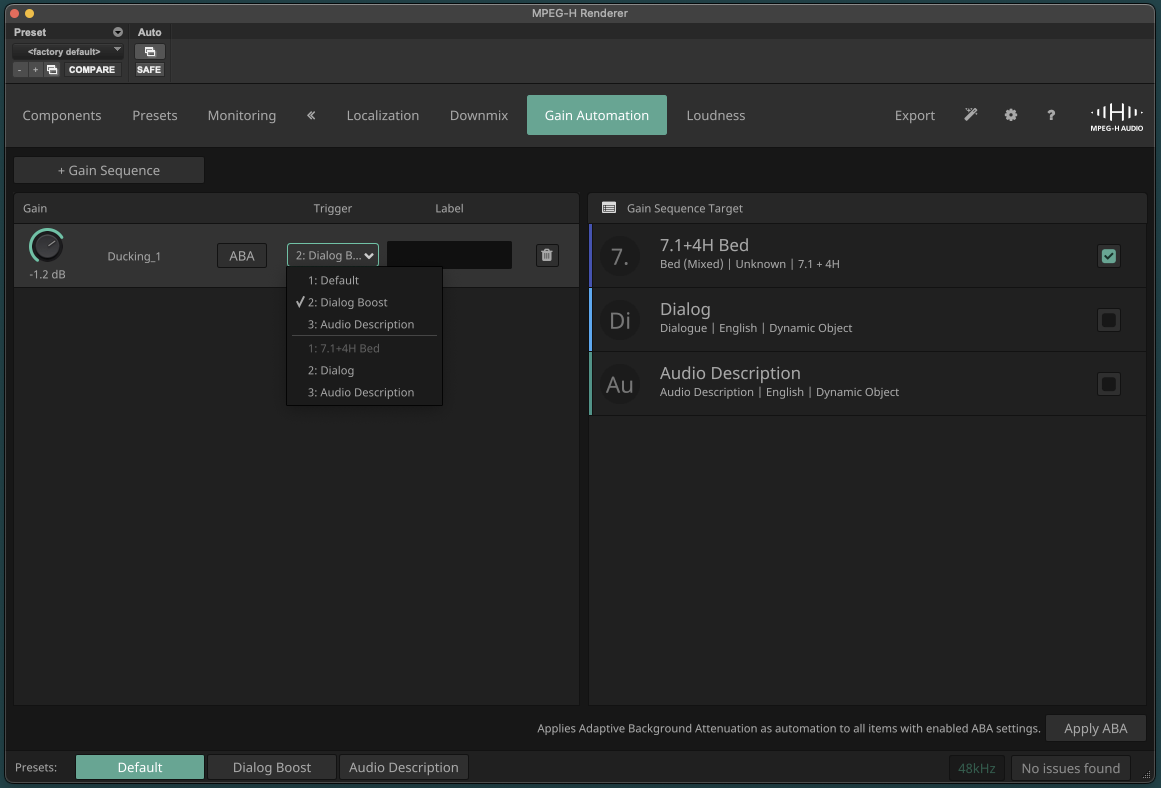Click the 7.1+4H Bed target title
The height and width of the screenshot is (788, 1161).
click(x=704, y=245)
